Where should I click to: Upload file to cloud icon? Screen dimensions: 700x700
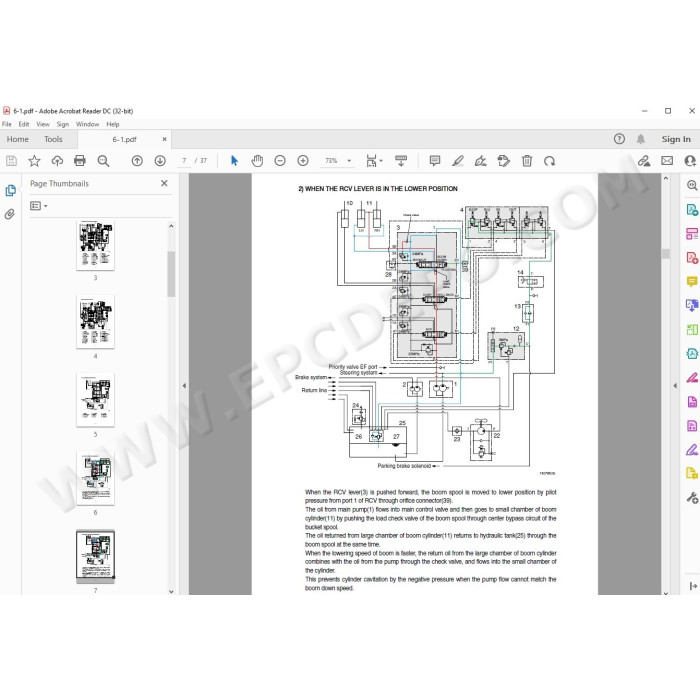[x=57, y=161]
